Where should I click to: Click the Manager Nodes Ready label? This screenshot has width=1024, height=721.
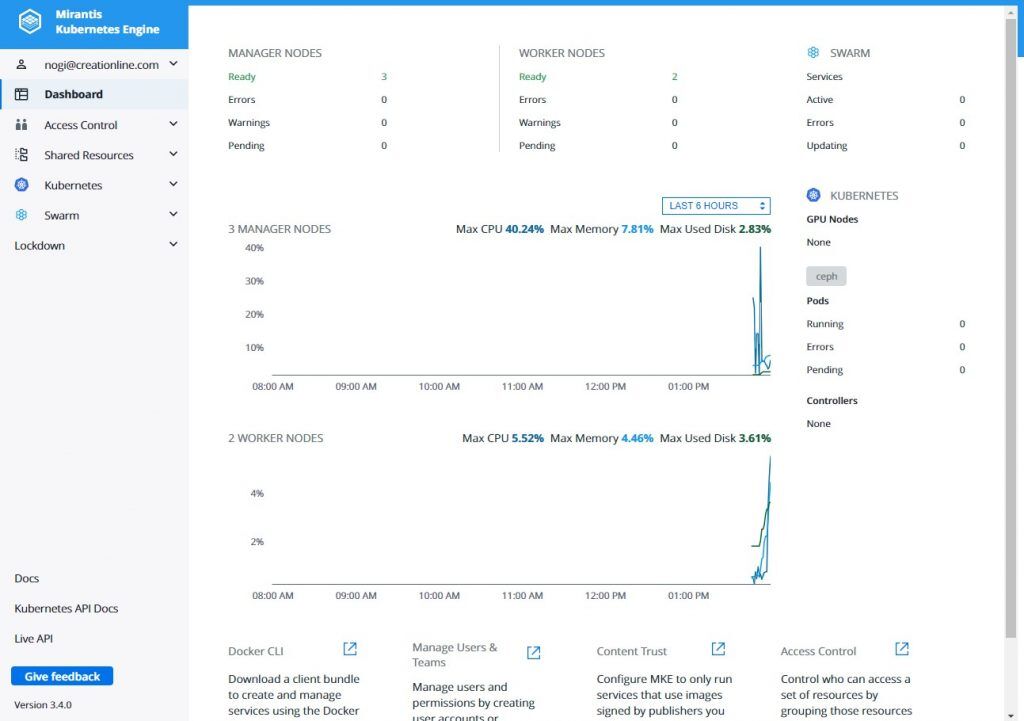click(242, 76)
